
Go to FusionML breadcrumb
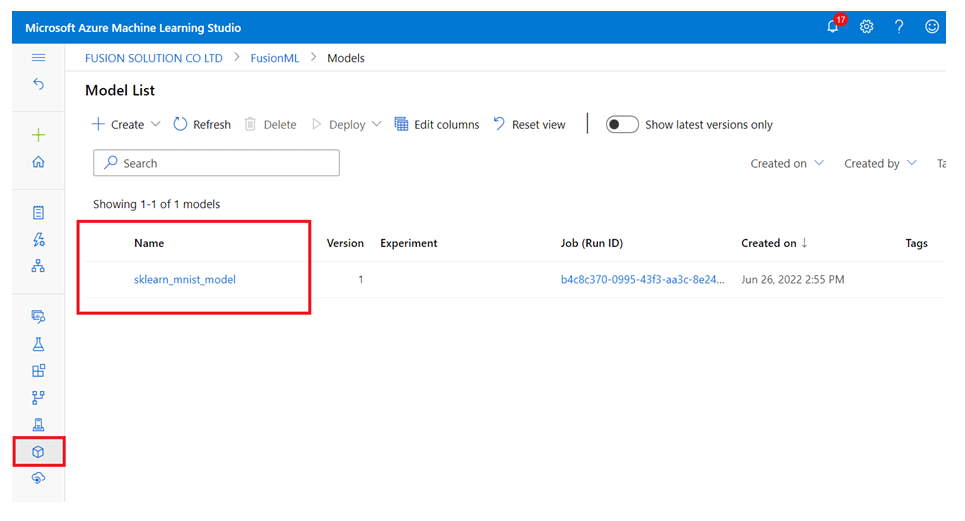(274, 58)
